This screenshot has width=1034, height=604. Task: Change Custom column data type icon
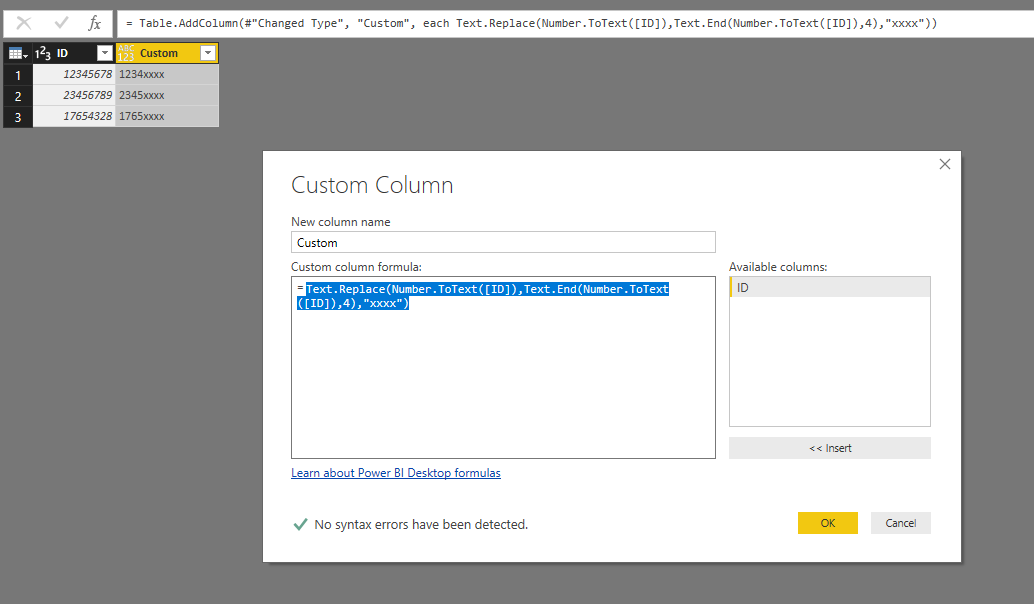(126, 53)
